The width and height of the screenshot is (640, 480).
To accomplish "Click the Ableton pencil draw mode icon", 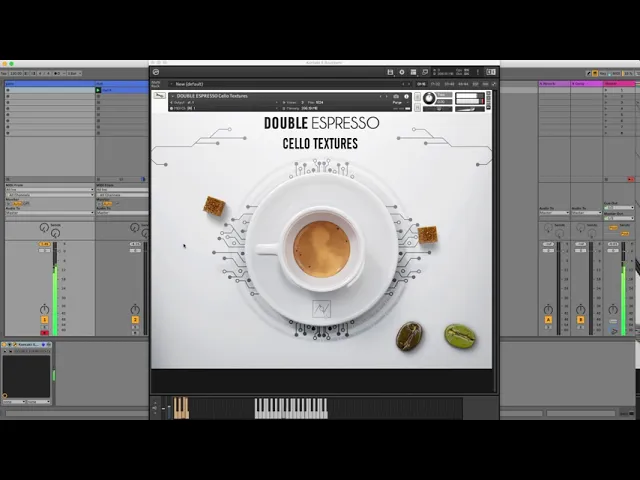I will 588,73.
